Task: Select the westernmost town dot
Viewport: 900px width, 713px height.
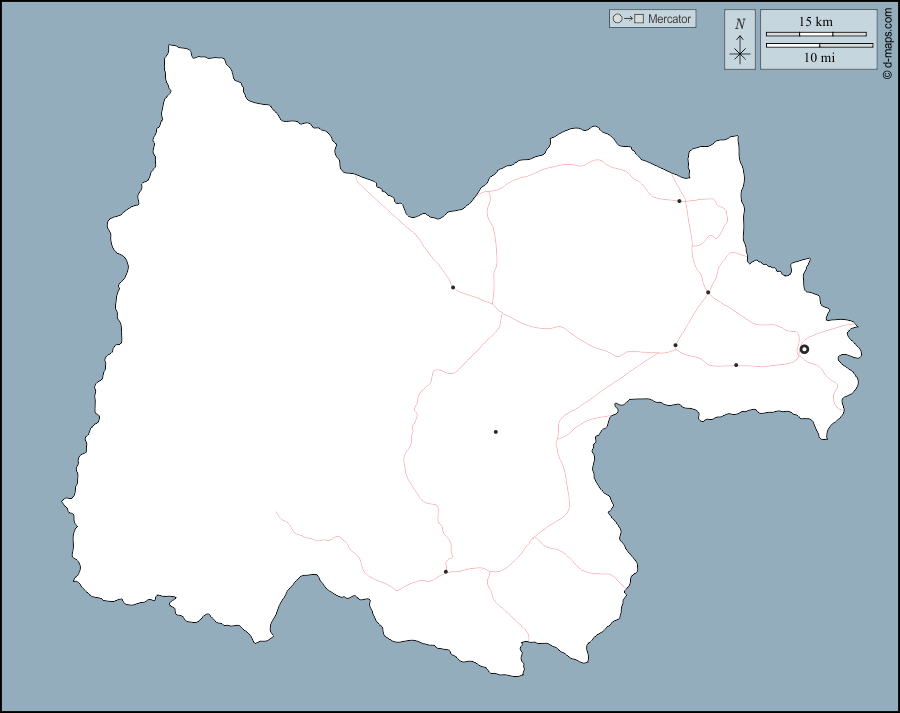Action: coord(452,287)
